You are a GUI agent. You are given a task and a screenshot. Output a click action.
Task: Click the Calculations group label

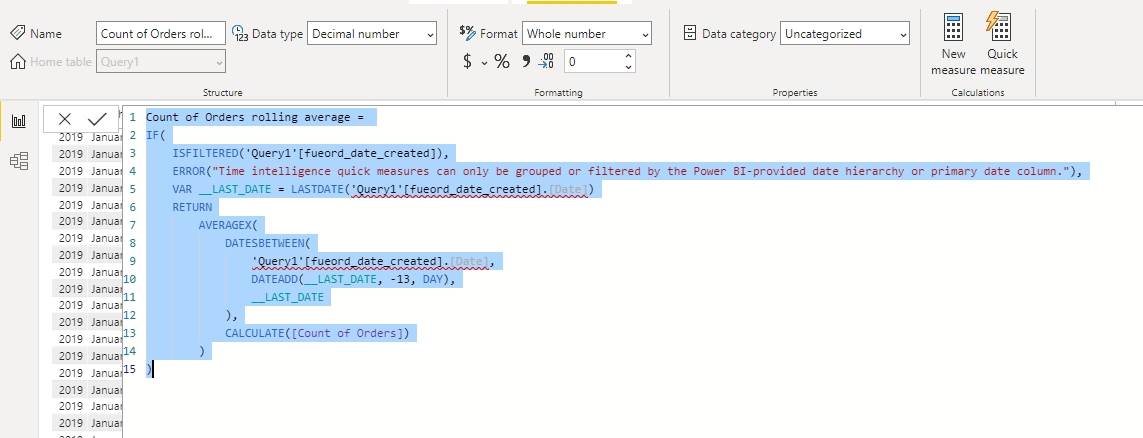978,93
